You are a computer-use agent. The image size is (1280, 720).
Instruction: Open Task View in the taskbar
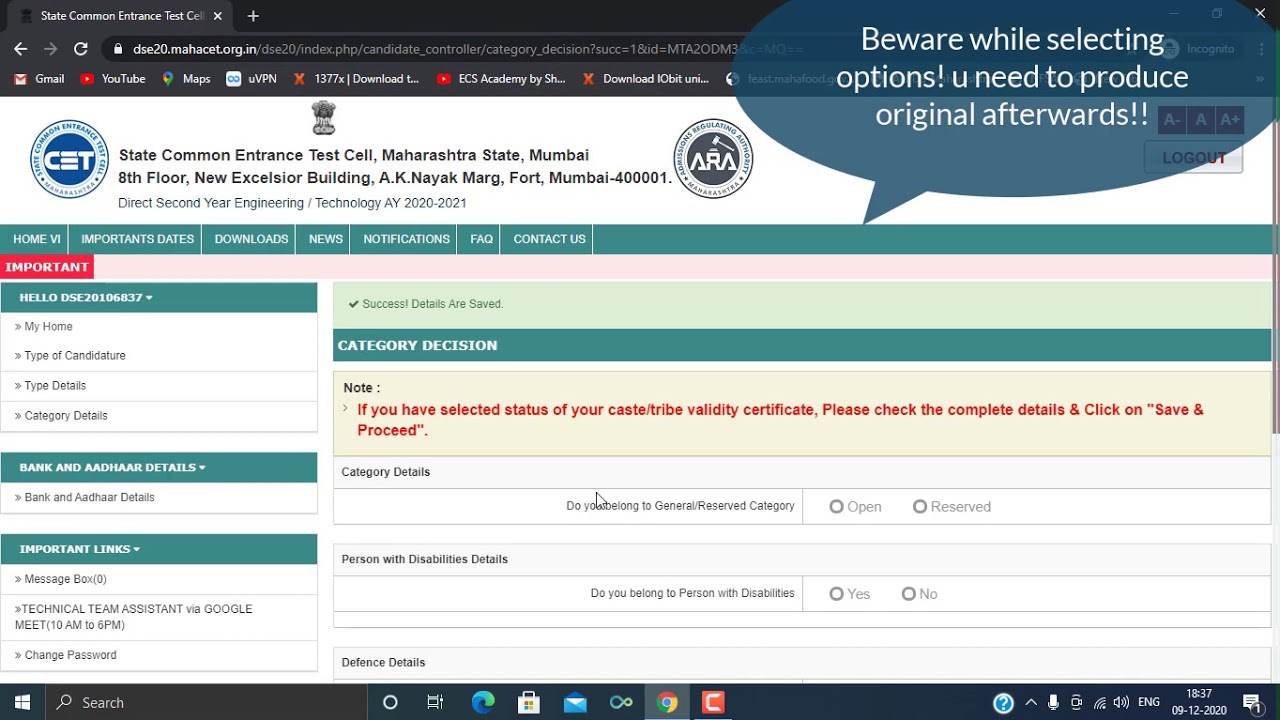pyautogui.click(x=435, y=702)
